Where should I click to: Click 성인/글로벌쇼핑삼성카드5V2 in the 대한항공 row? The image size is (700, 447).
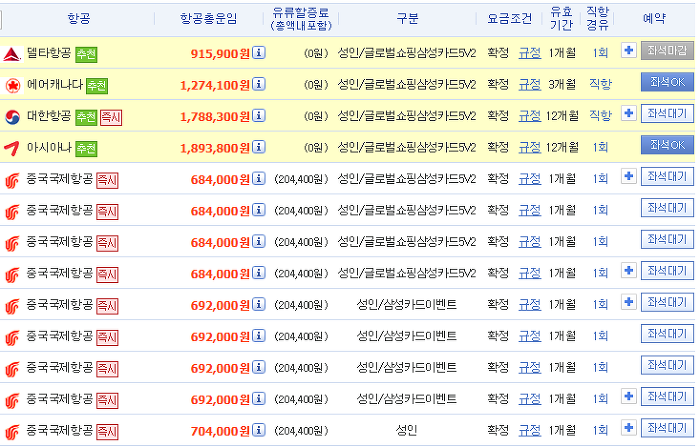[x=407, y=116]
